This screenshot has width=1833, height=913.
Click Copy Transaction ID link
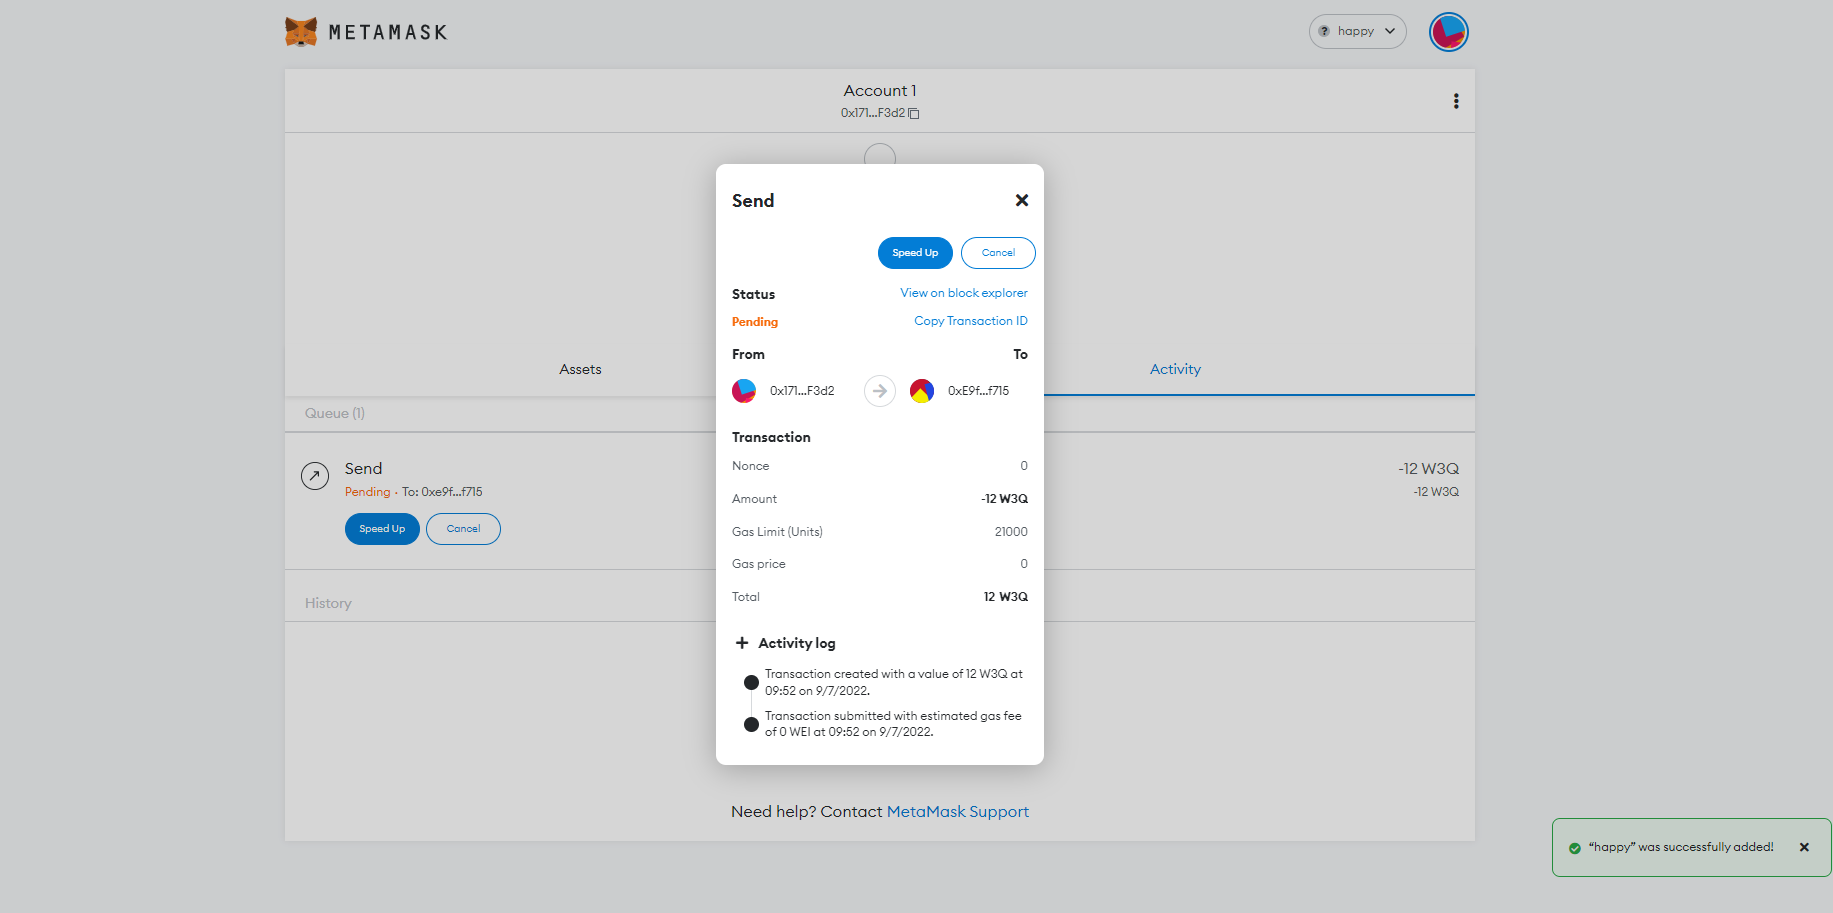(x=970, y=321)
